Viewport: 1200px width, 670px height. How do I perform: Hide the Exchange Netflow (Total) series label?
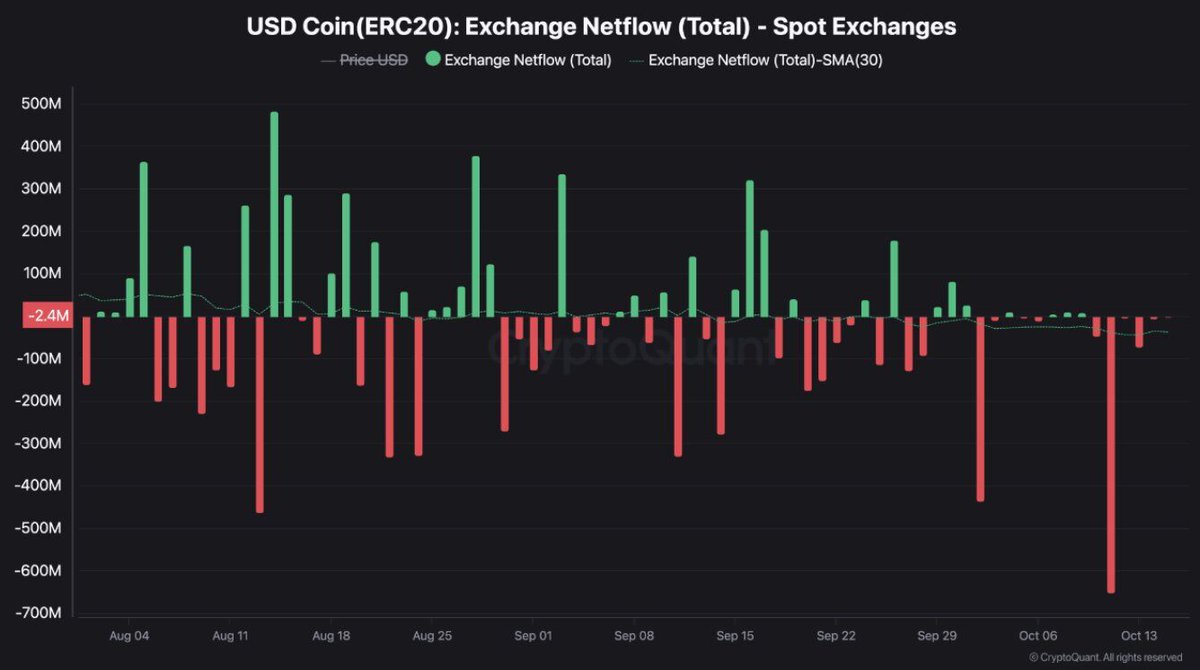click(x=527, y=60)
